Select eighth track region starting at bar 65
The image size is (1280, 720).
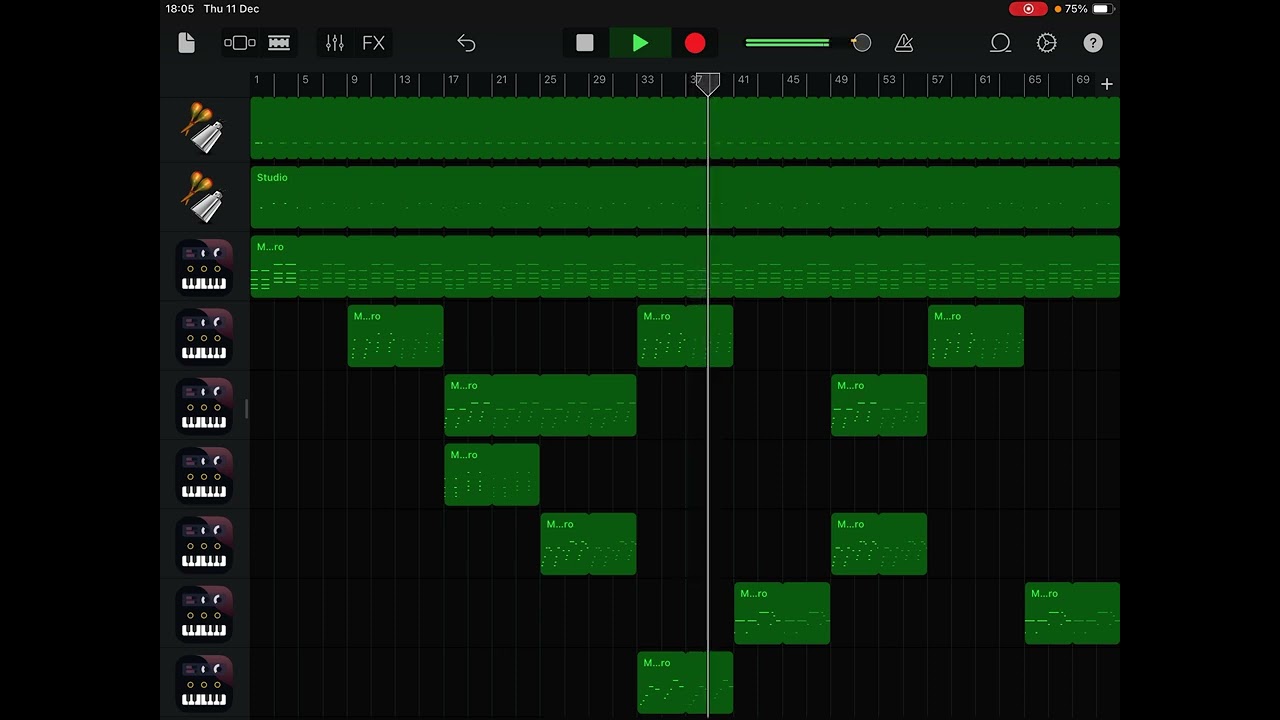pos(1072,613)
